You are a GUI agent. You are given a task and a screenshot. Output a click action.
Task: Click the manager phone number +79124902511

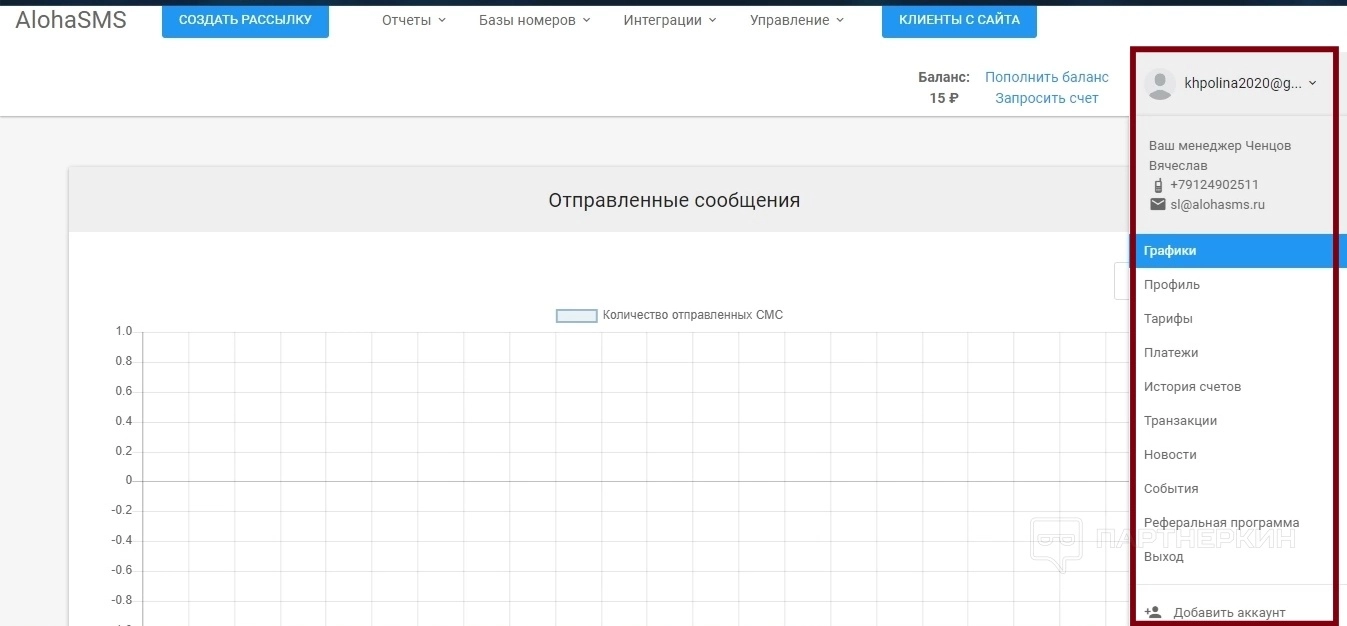[1214, 185]
